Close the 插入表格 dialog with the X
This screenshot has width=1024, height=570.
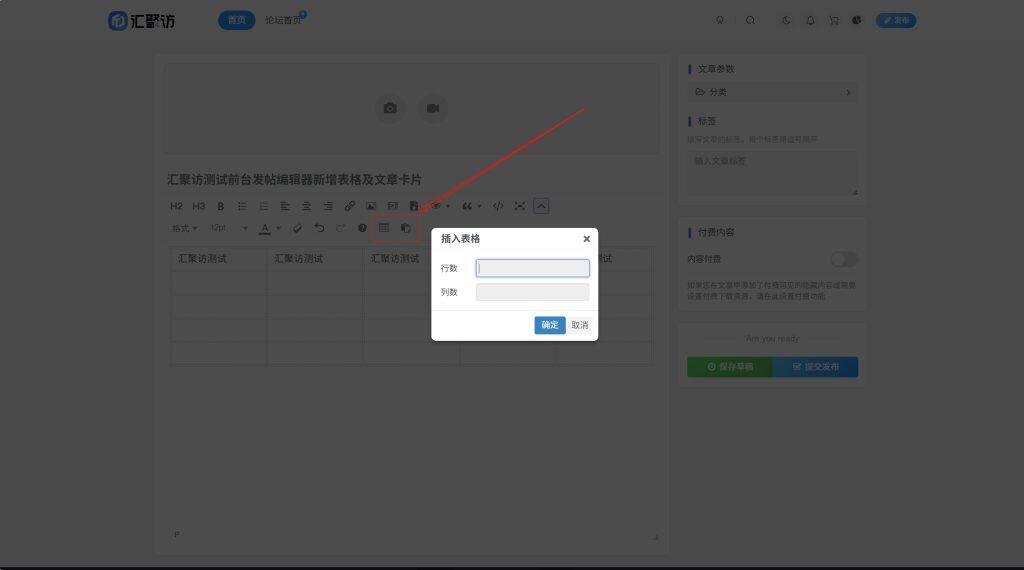586,239
